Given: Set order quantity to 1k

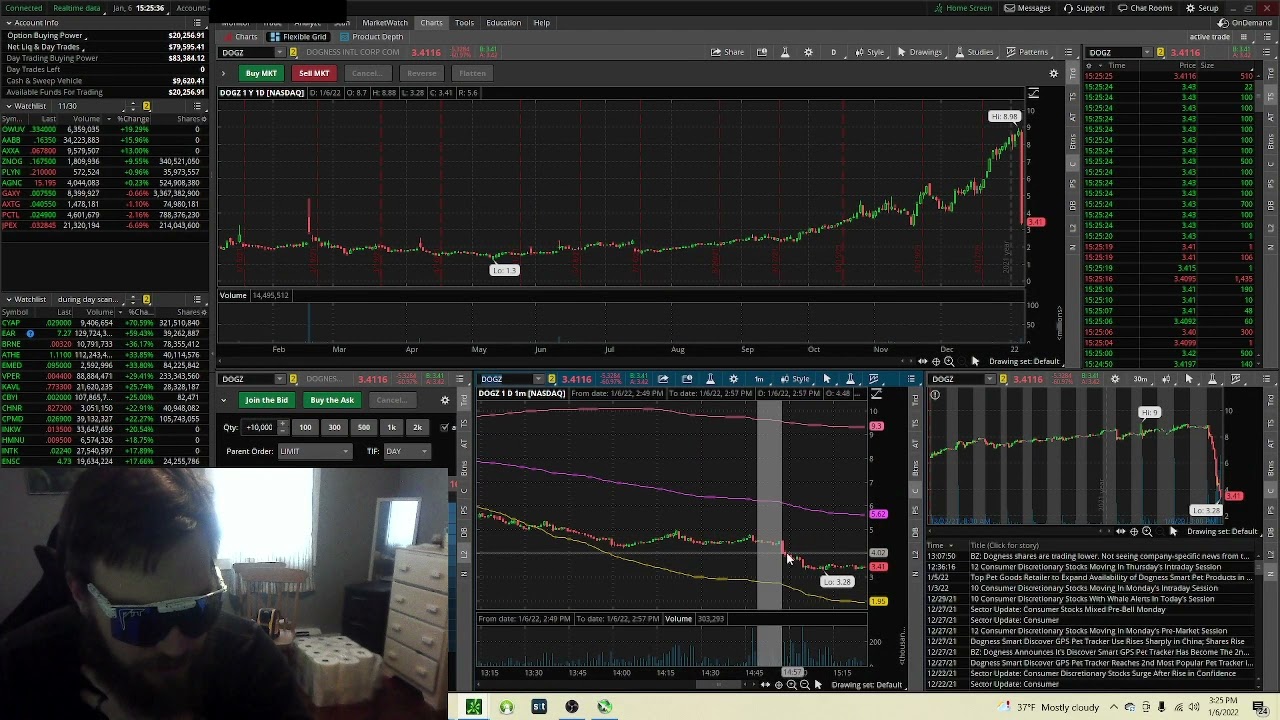Looking at the screenshot, I should pyautogui.click(x=391, y=427).
